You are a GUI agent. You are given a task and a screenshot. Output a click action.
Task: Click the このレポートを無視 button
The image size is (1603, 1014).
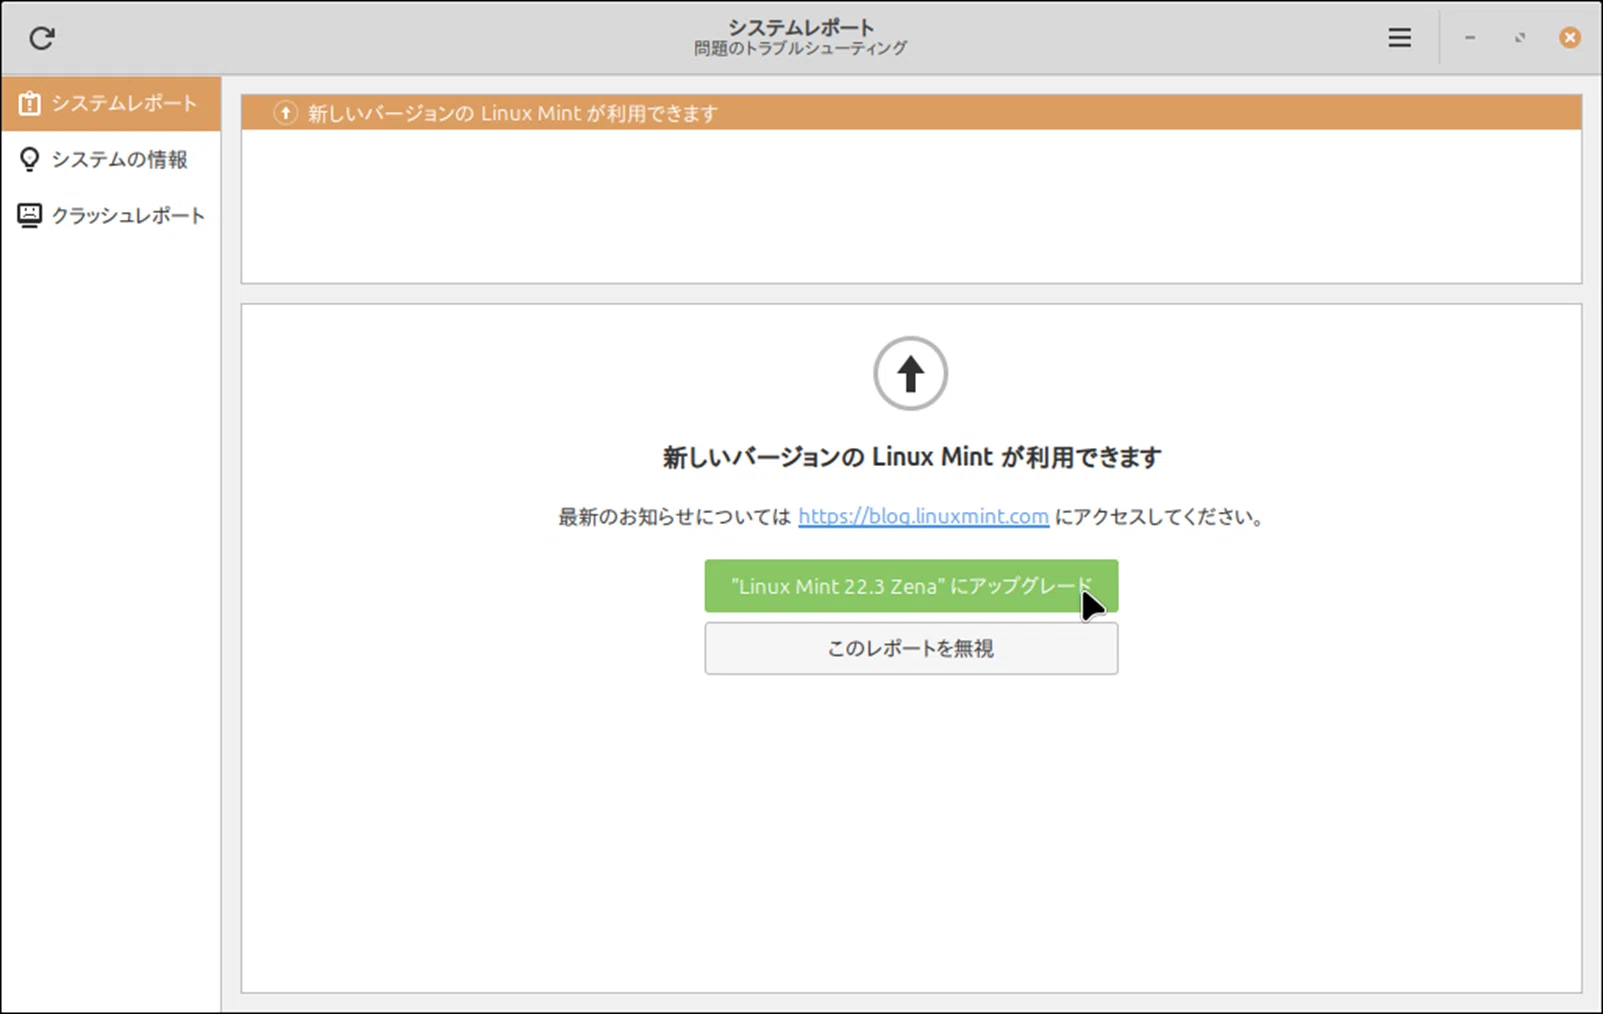pos(911,648)
